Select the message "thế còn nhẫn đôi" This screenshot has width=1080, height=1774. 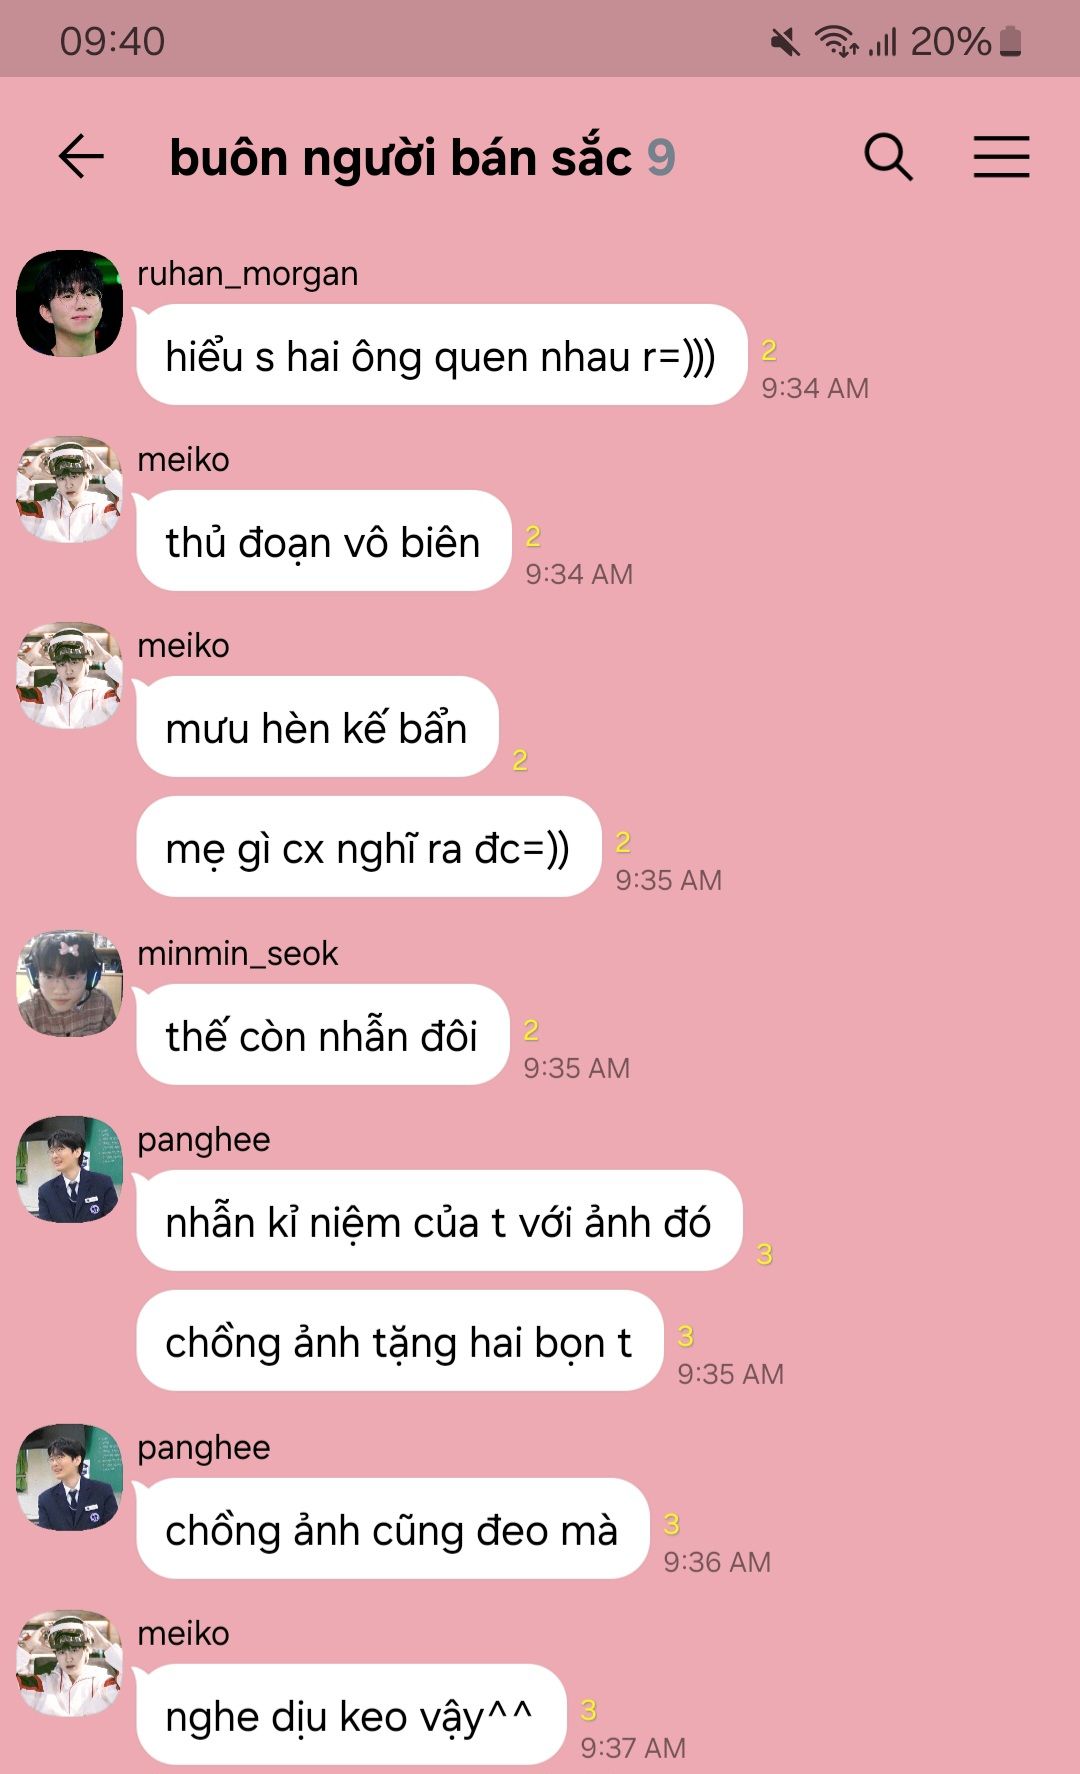coord(322,1035)
